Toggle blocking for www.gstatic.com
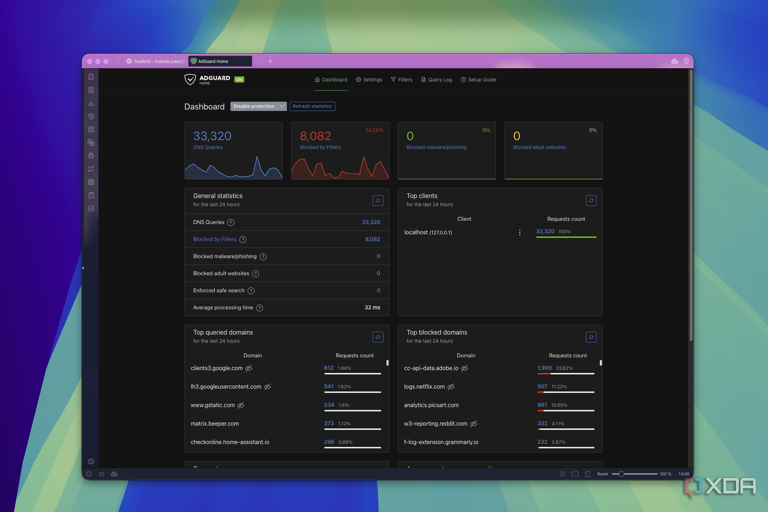Viewport: 768px width, 512px height. pos(241,405)
